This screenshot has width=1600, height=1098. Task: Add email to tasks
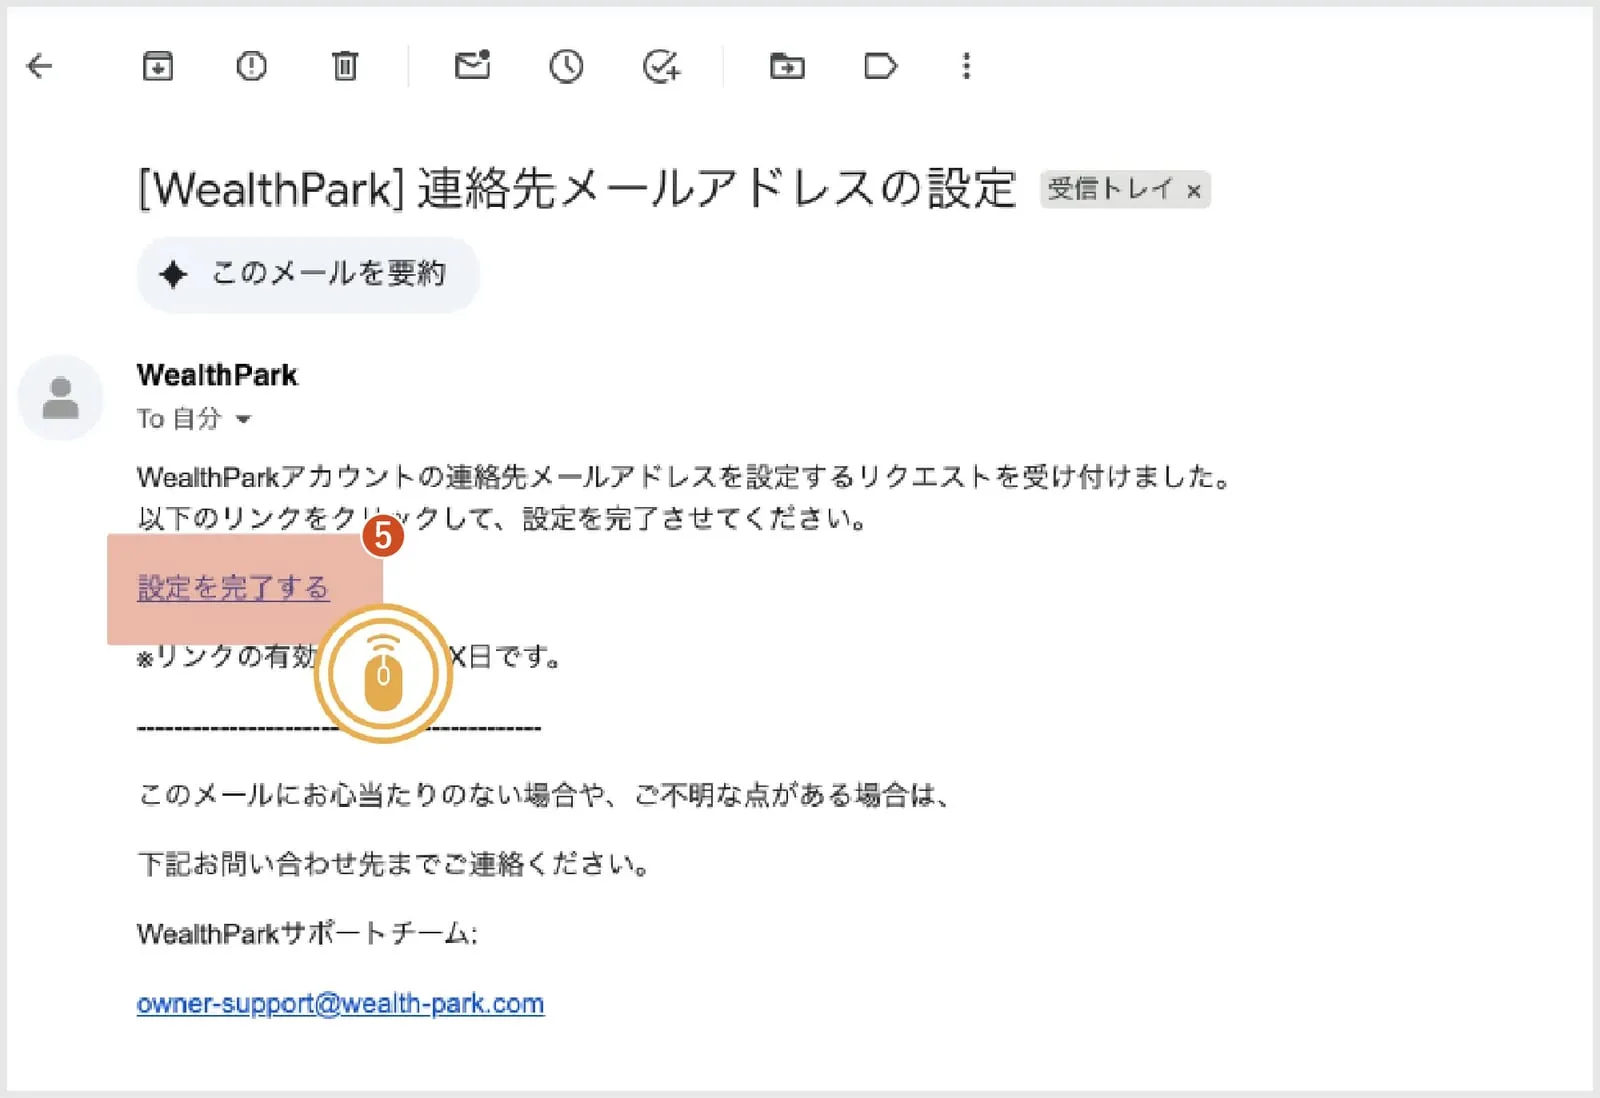coord(661,67)
